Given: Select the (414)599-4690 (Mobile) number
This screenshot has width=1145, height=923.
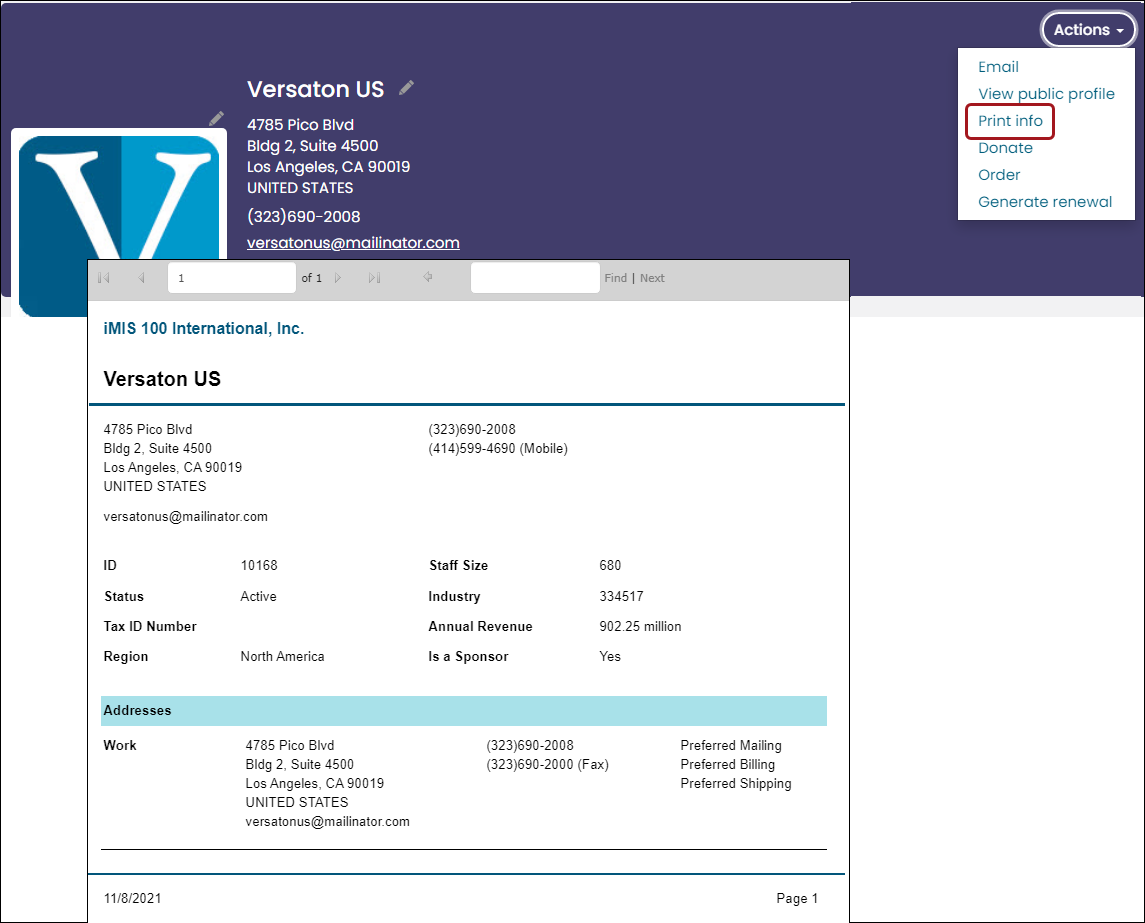Looking at the screenshot, I should [x=498, y=448].
